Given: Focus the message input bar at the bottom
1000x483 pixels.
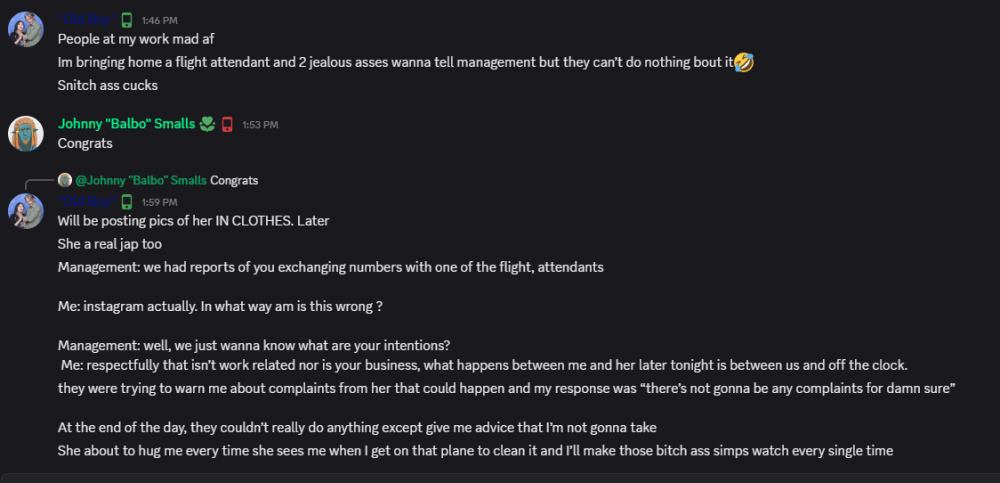Looking at the screenshot, I should pyautogui.click(x=500, y=476).
